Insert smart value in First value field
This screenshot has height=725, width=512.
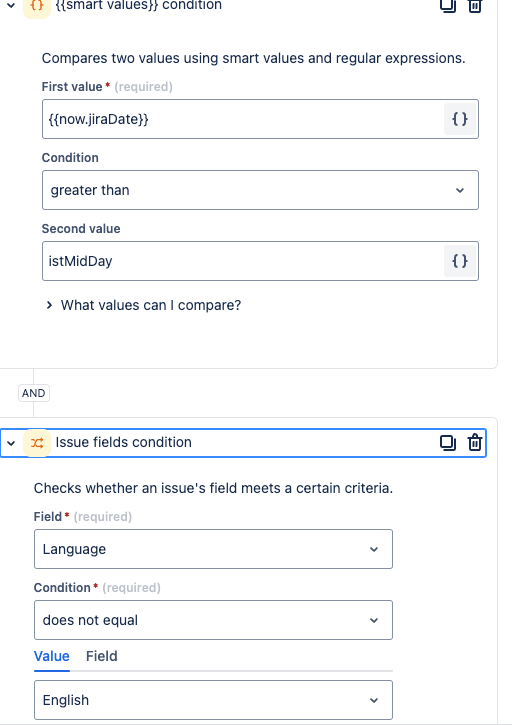[460, 119]
